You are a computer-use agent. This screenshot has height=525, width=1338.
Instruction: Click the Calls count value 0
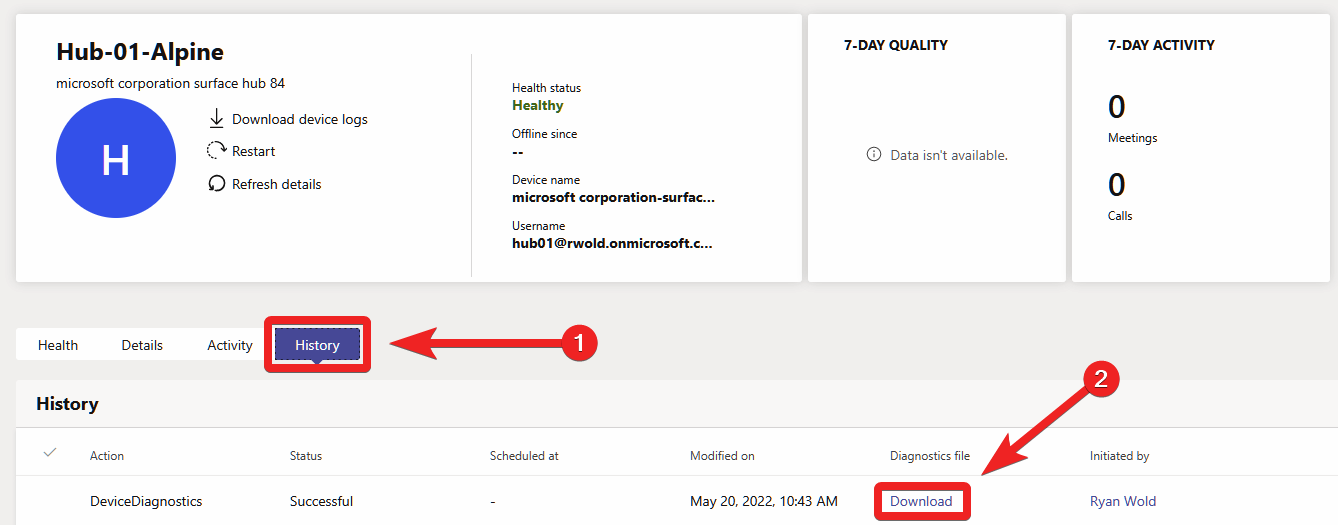[x=1117, y=185]
